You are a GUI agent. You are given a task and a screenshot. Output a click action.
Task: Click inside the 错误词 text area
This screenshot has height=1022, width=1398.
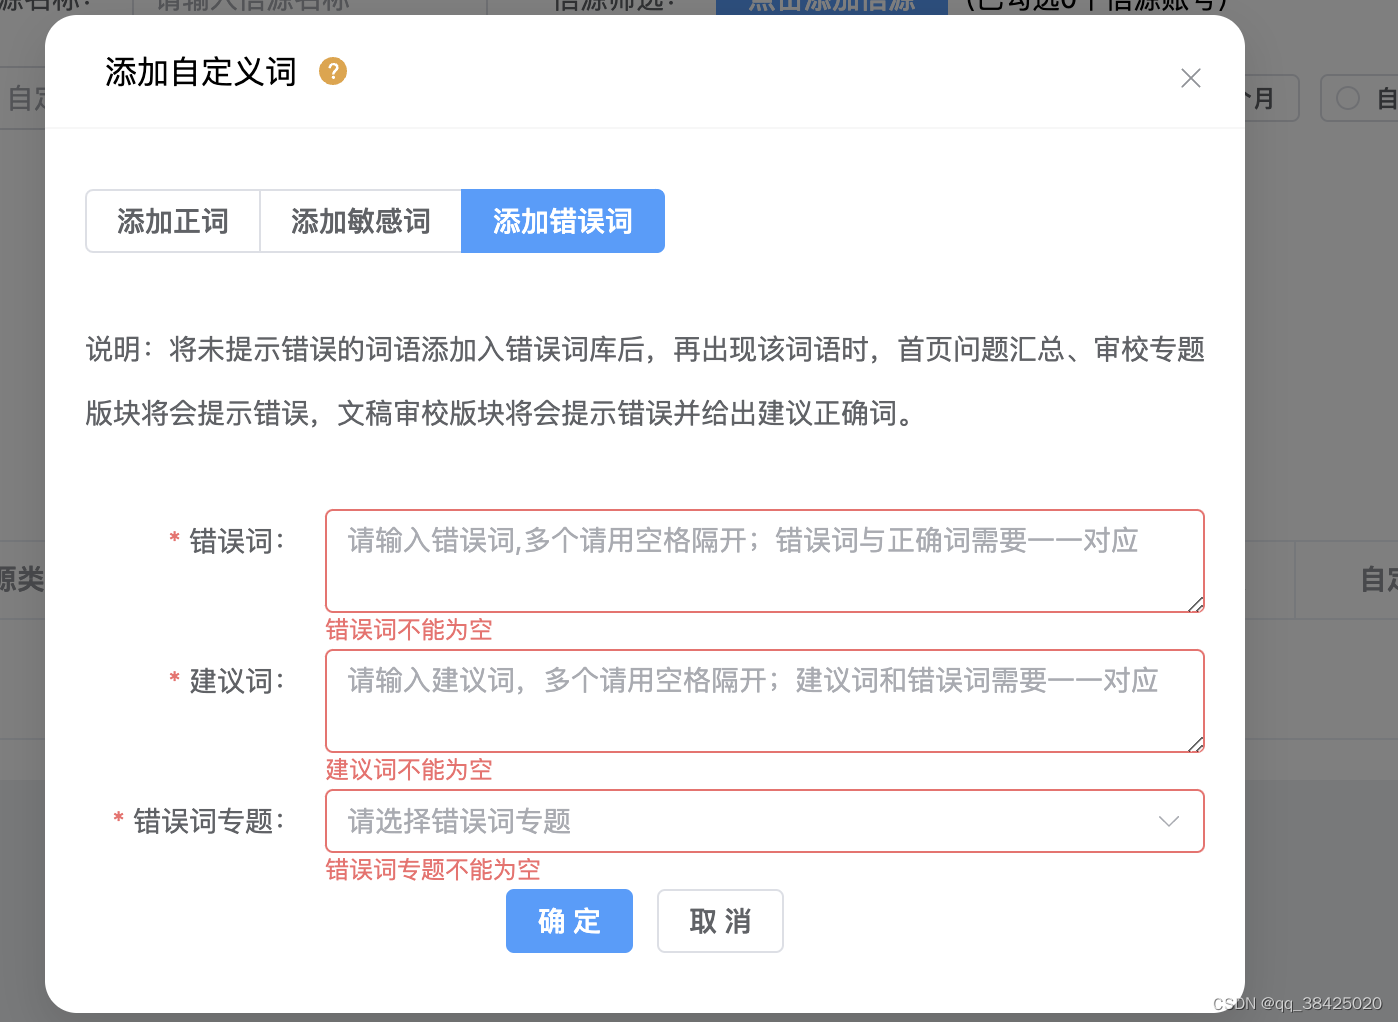tap(765, 560)
